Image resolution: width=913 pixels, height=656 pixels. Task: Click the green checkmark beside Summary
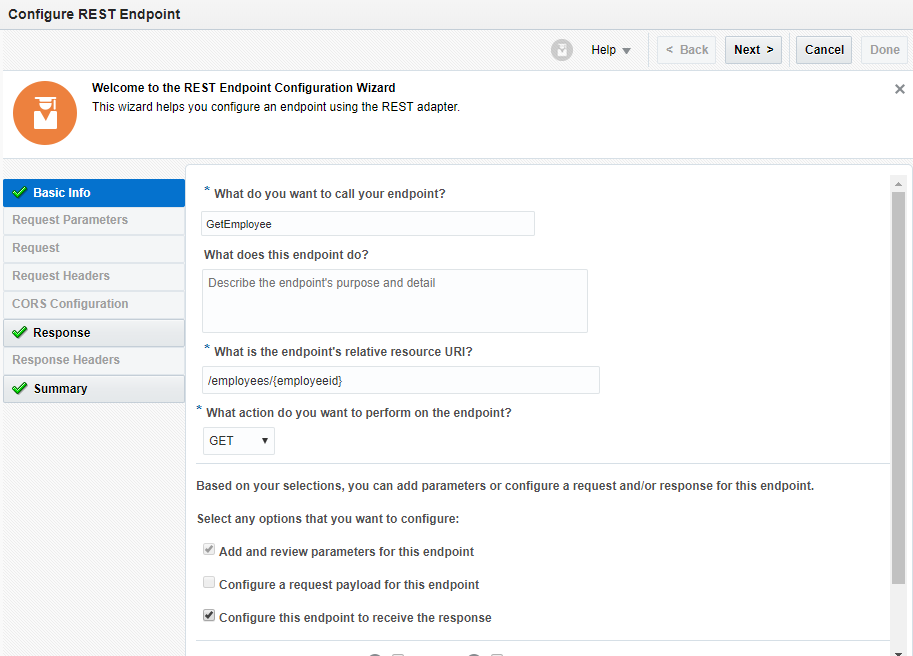(20, 389)
